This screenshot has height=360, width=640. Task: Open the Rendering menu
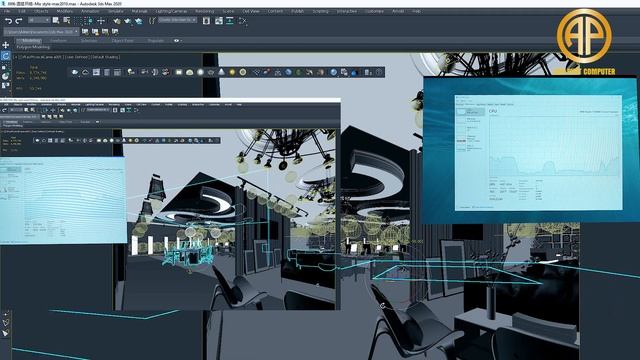[204, 11]
